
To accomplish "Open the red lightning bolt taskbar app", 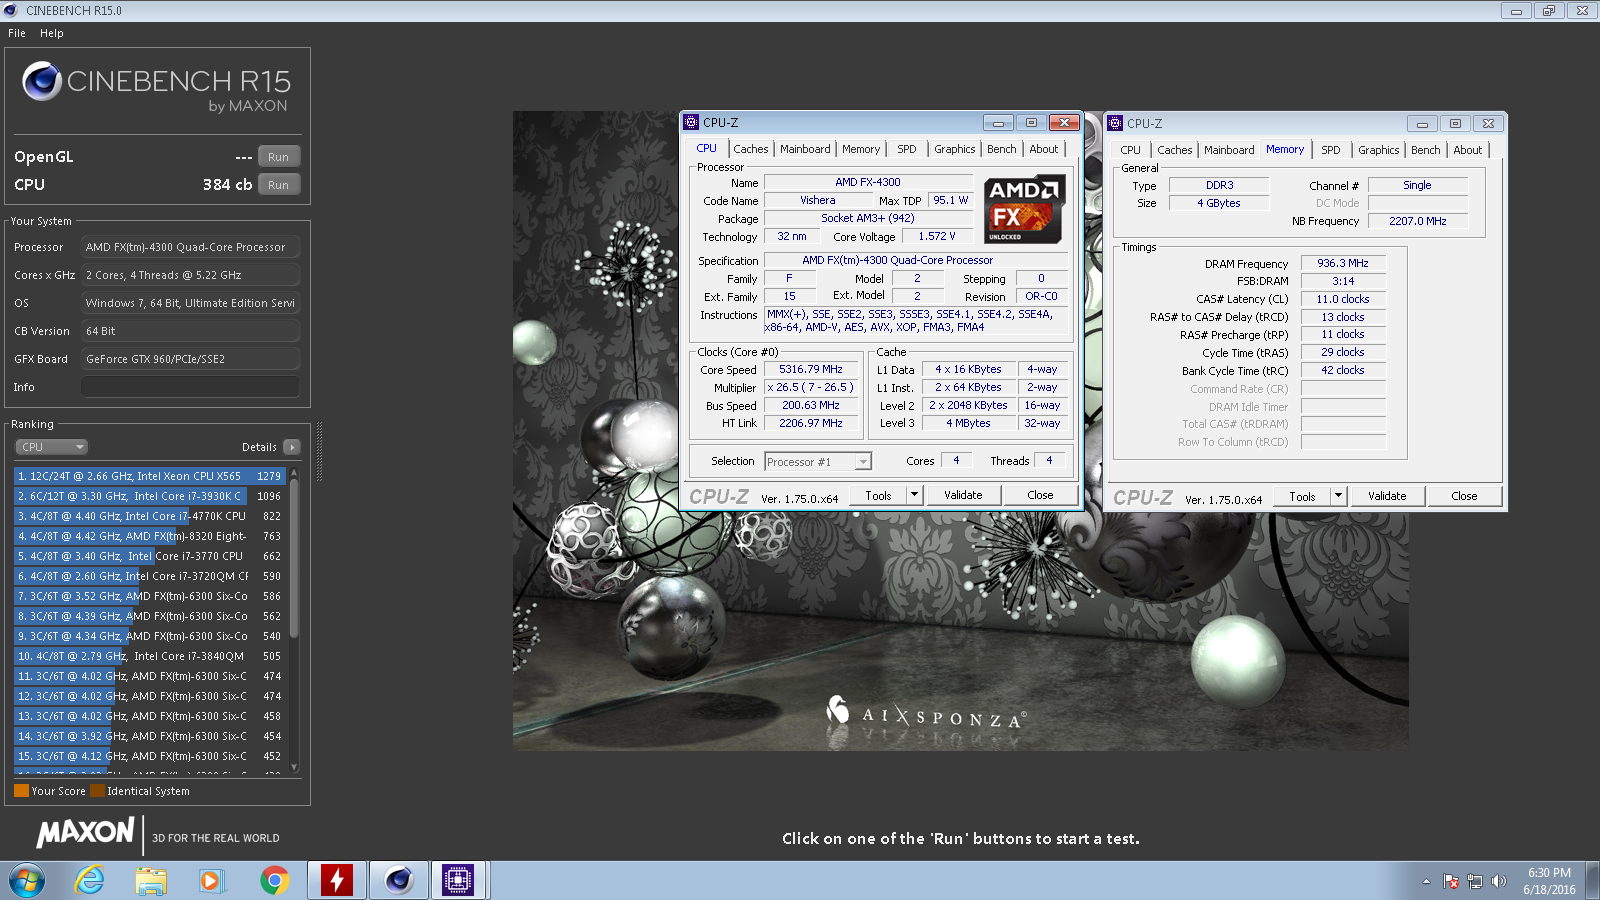I will (337, 880).
